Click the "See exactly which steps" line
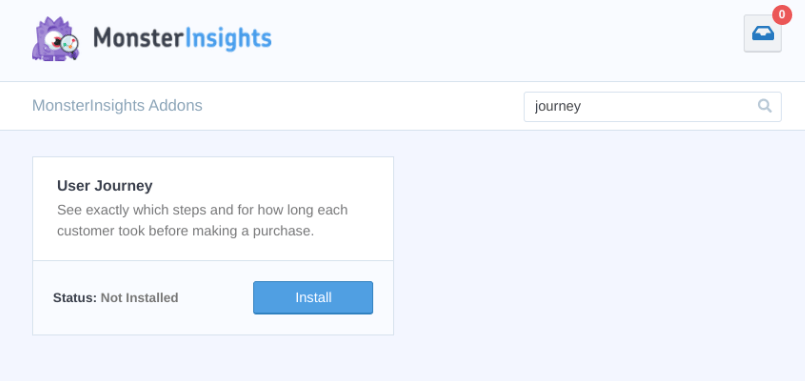Viewport: 805px width, 381px height. (x=202, y=210)
